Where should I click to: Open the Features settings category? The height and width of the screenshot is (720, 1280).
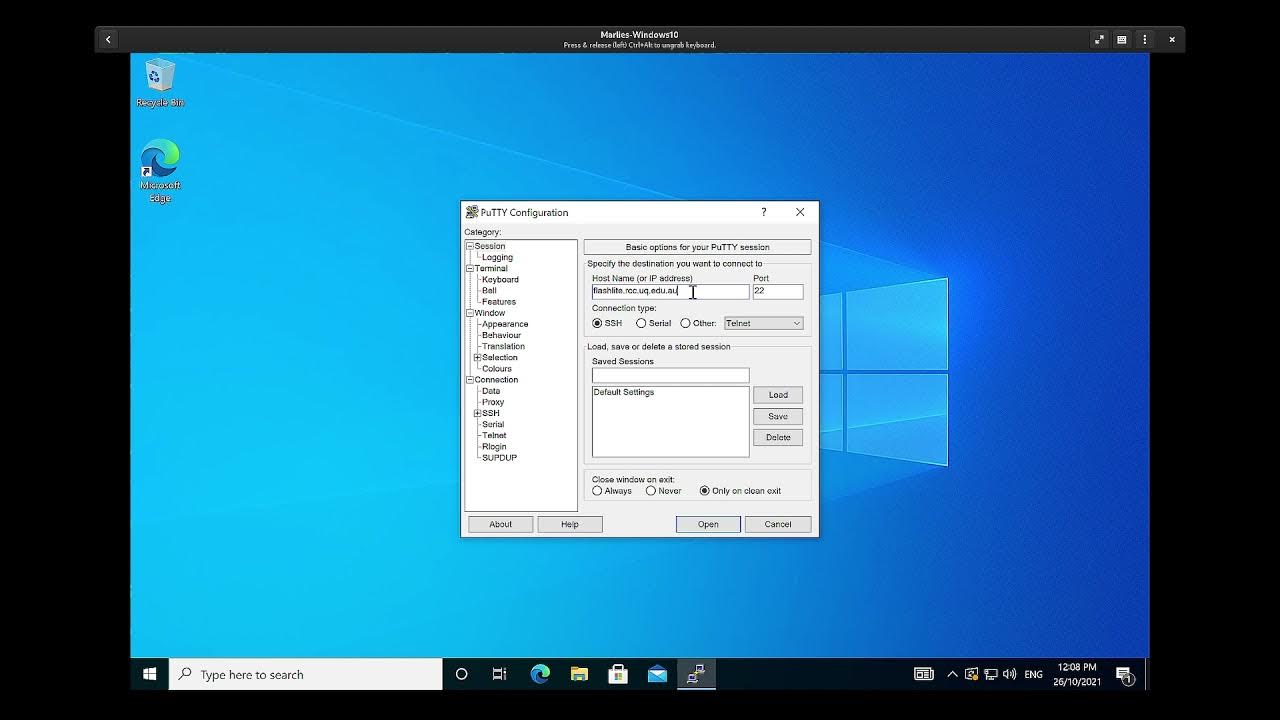click(x=499, y=301)
